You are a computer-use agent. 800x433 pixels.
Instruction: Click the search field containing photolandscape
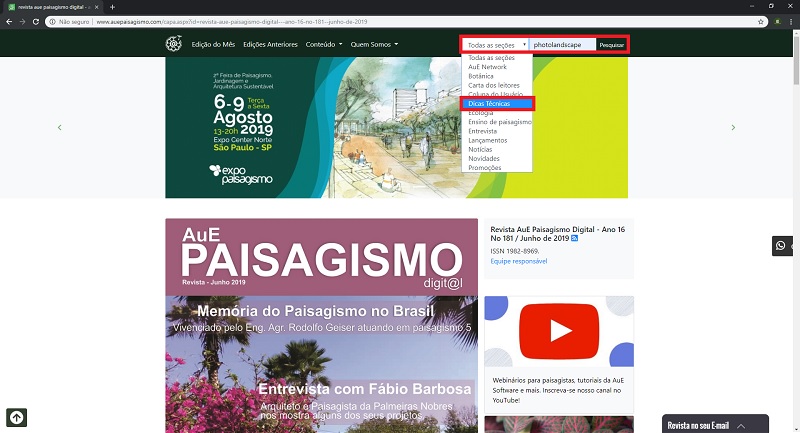coord(562,45)
